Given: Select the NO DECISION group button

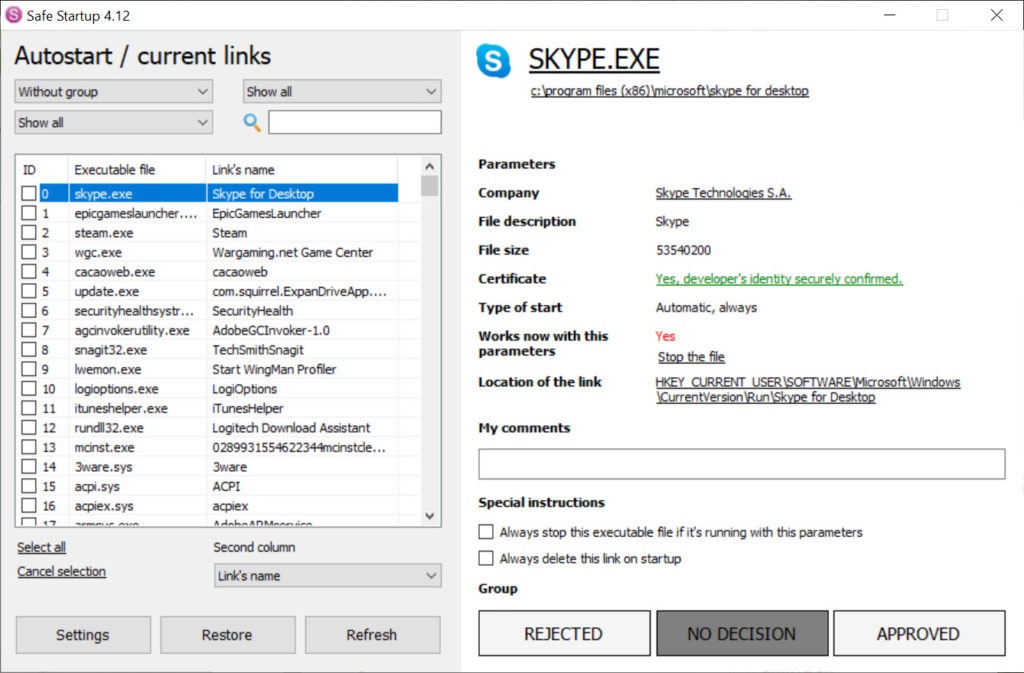Looking at the screenshot, I should pyautogui.click(x=742, y=633).
